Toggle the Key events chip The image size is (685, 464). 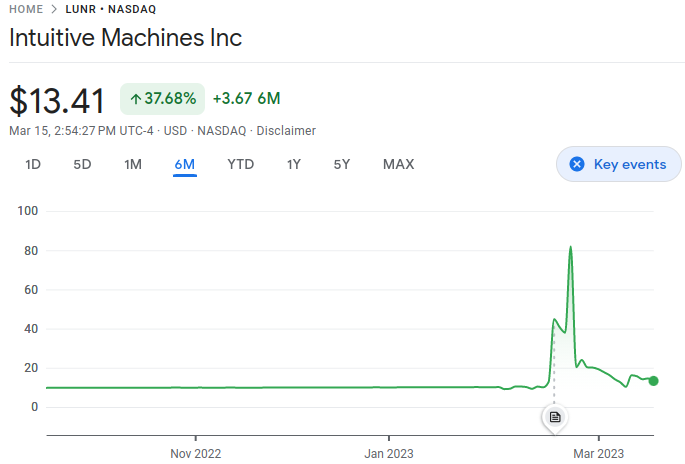point(618,164)
